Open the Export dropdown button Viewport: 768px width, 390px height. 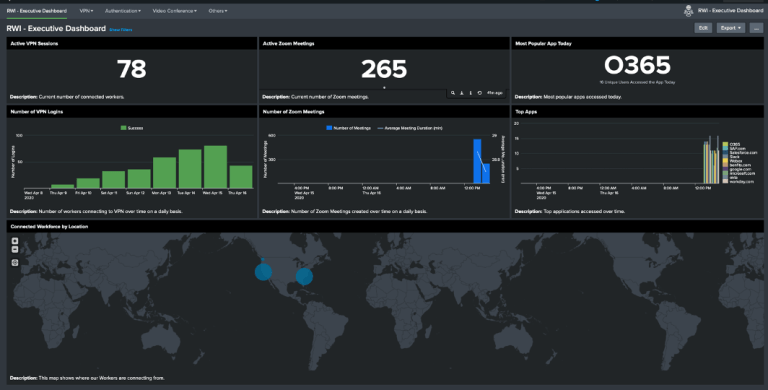731,28
